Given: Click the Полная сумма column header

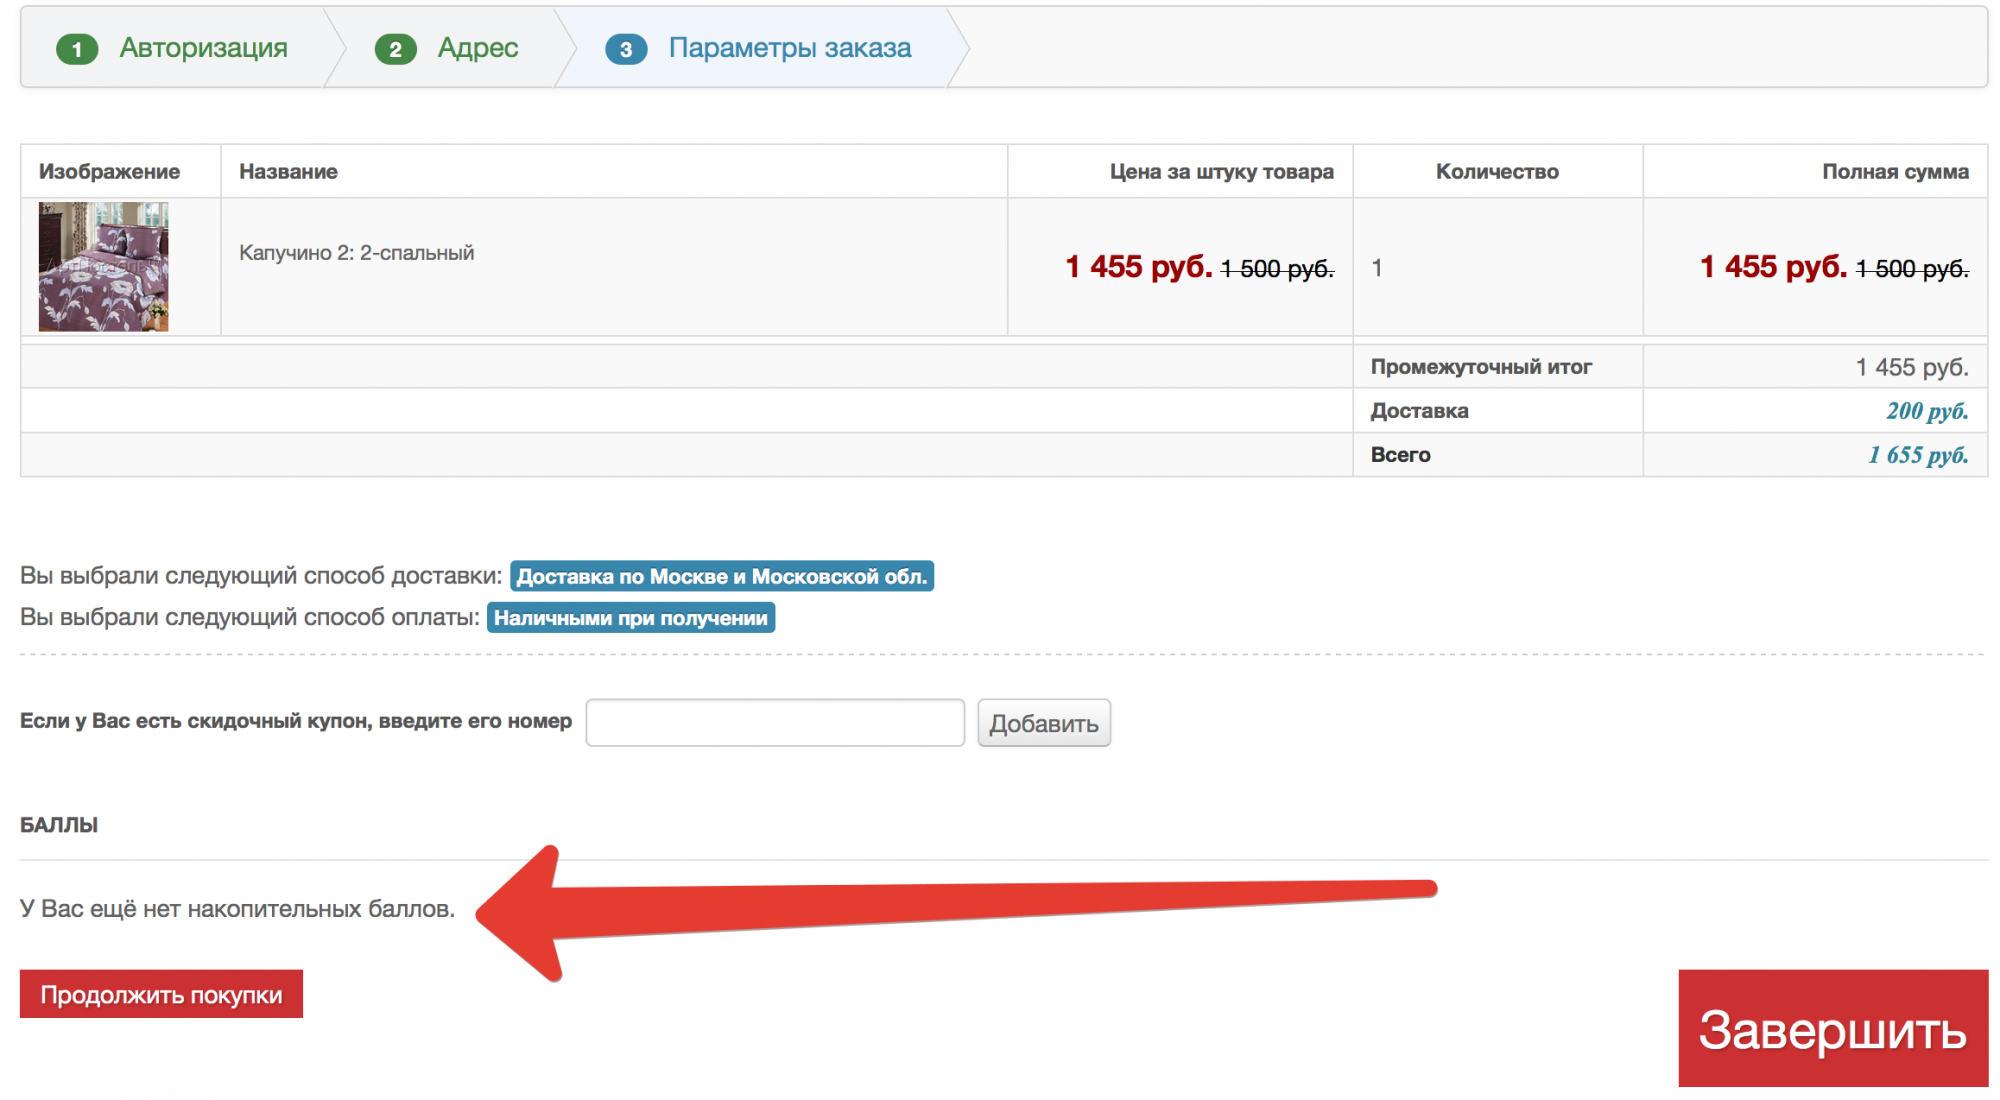Looking at the screenshot, I should tap(1894, 171).
